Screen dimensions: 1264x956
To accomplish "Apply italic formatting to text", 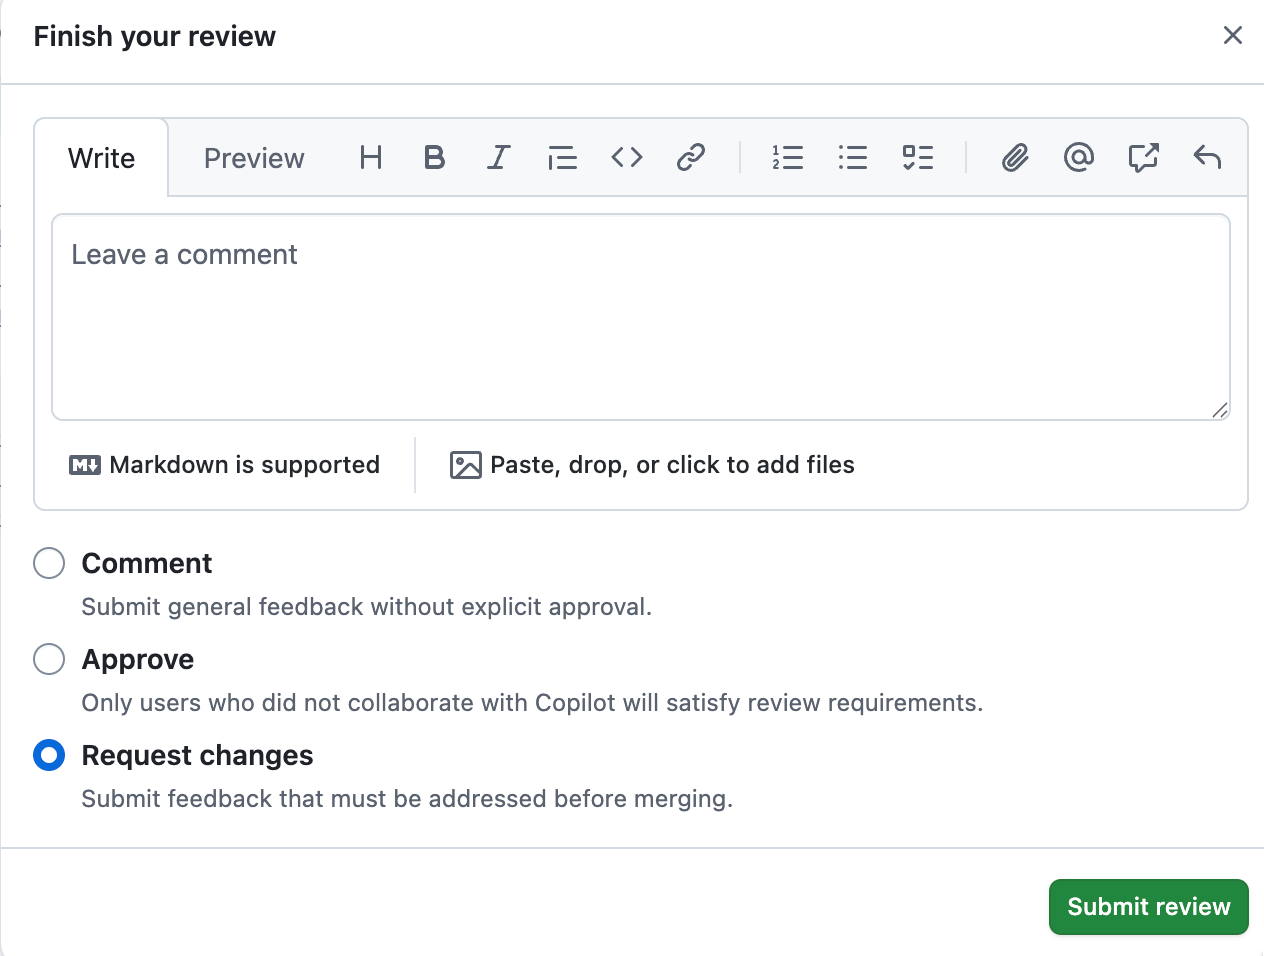I will [498, 158].
